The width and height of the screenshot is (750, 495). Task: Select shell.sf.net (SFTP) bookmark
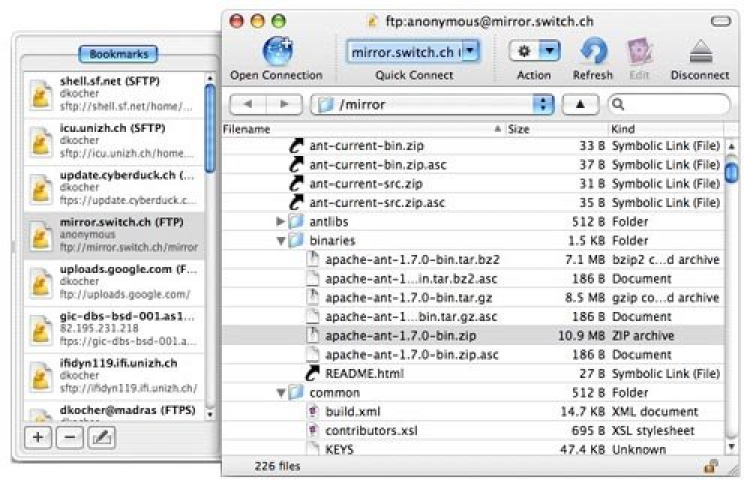point(114,94)
